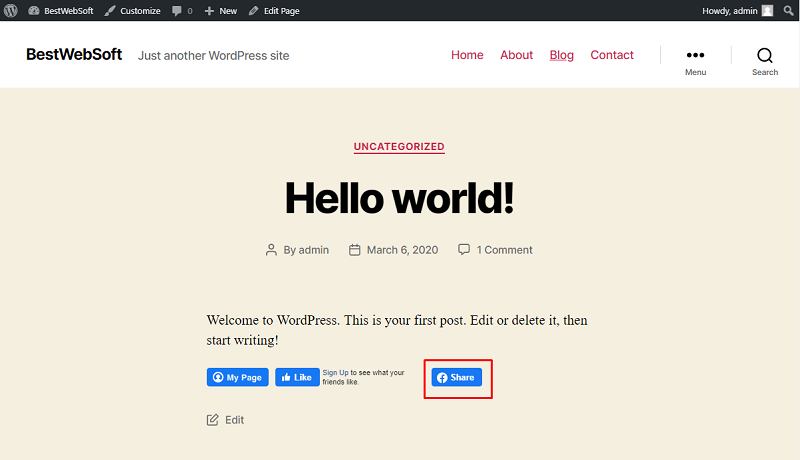Click the Welcome to WordPress paragraph text
The image size is (800, 460).
coord(397,330)
